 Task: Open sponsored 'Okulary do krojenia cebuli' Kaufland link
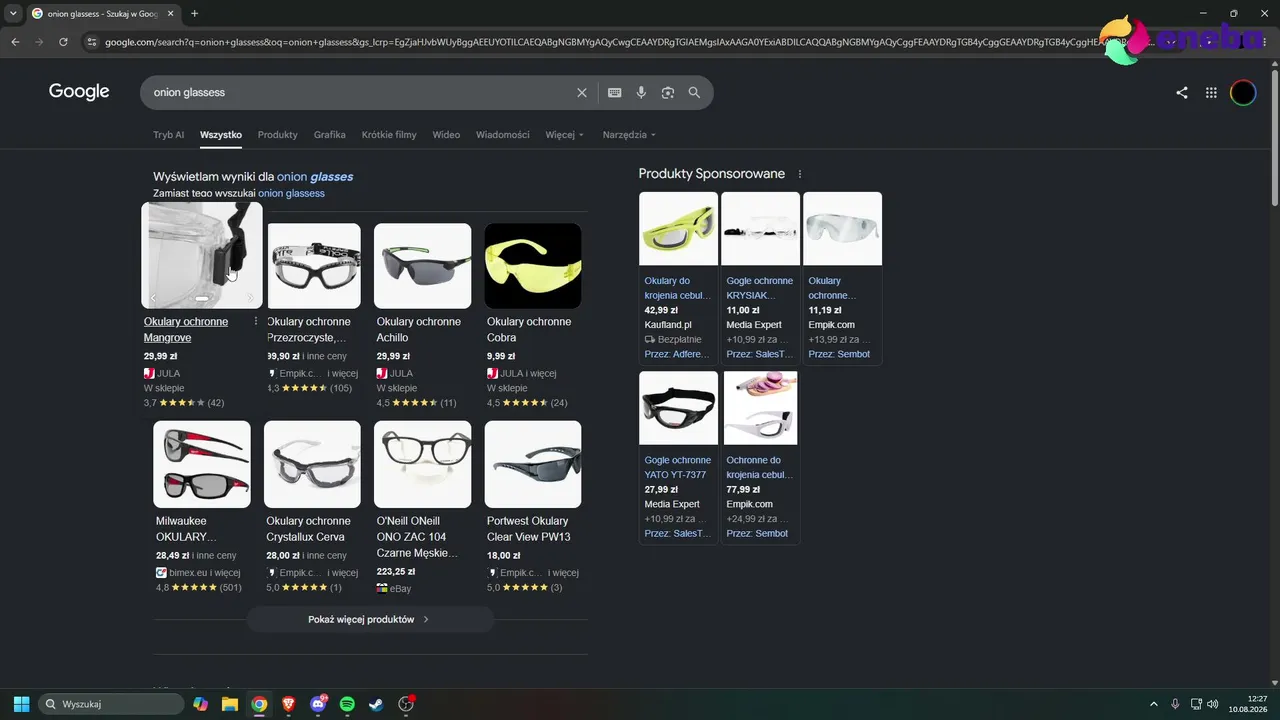click(678, 288)
